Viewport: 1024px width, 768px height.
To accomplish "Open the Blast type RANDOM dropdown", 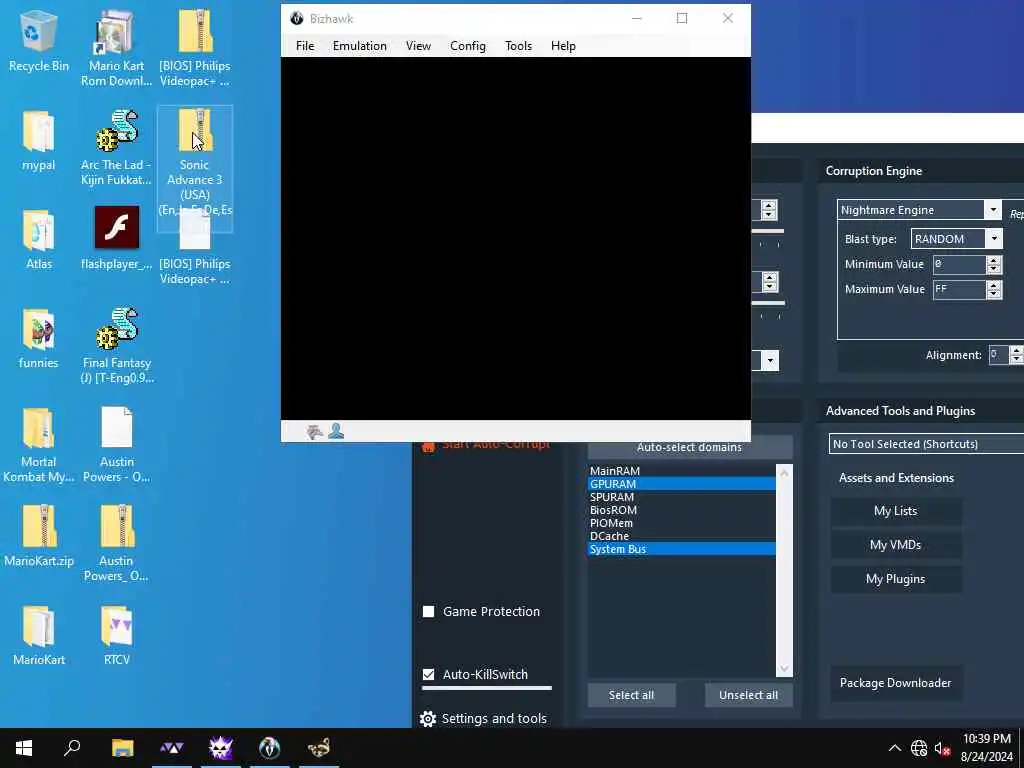I will pos(994,238).
